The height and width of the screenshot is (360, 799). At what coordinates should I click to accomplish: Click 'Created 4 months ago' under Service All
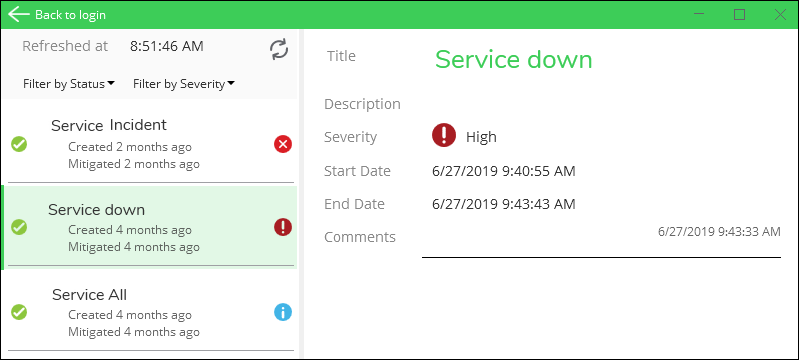coord(130,315)
